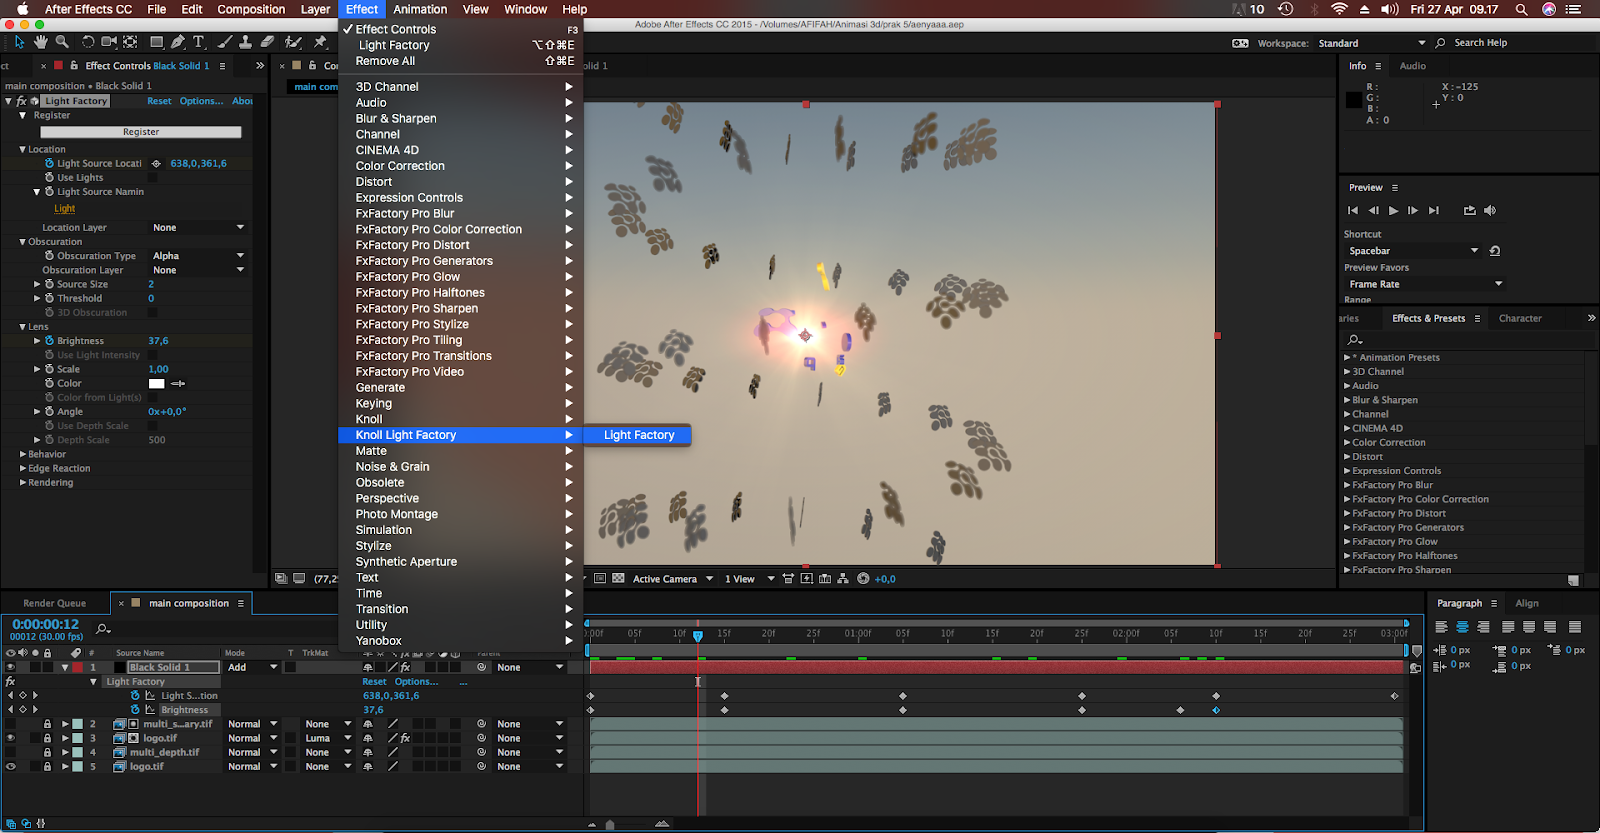
Task: Click the white Color swatch
Action: pyautogui.click(x=157, y=384)
